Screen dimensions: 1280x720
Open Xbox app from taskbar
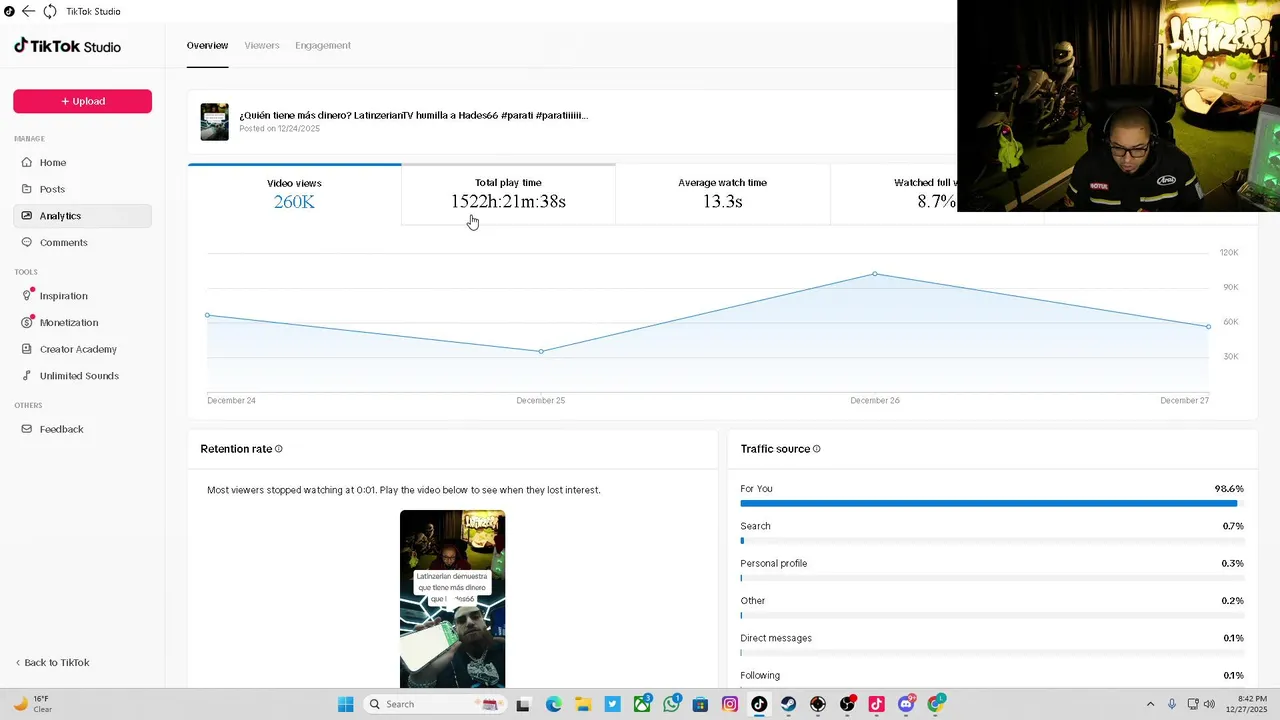[x=642, y=704]
